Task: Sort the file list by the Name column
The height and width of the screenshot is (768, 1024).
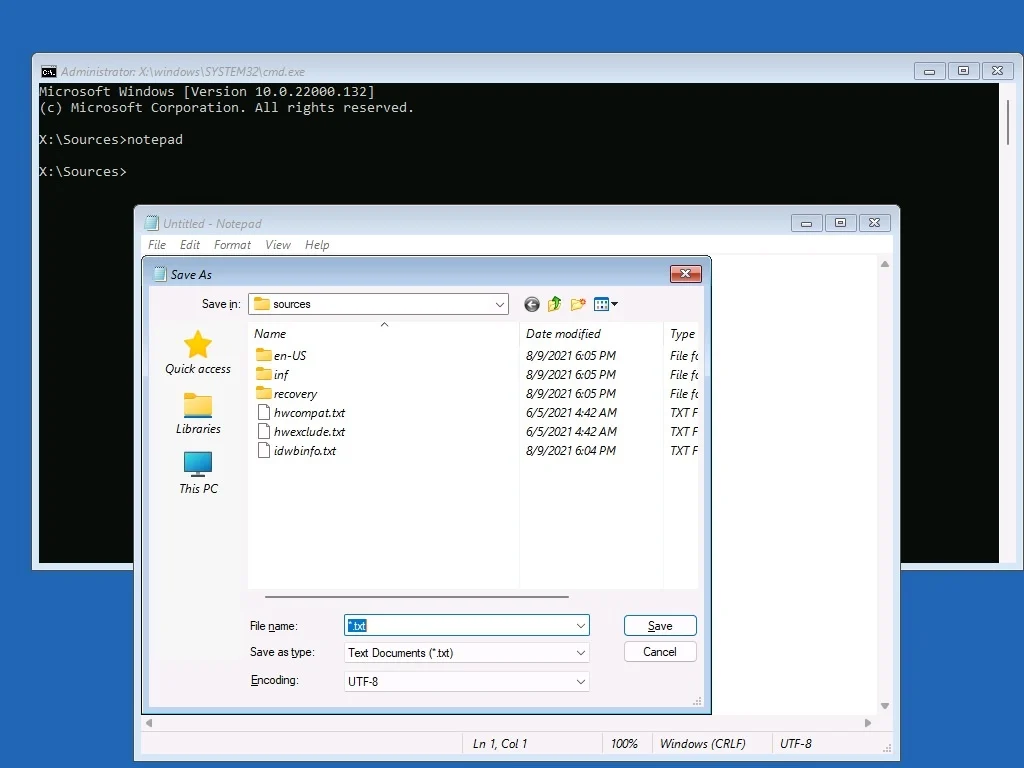Action: click(x=384, y=334)
